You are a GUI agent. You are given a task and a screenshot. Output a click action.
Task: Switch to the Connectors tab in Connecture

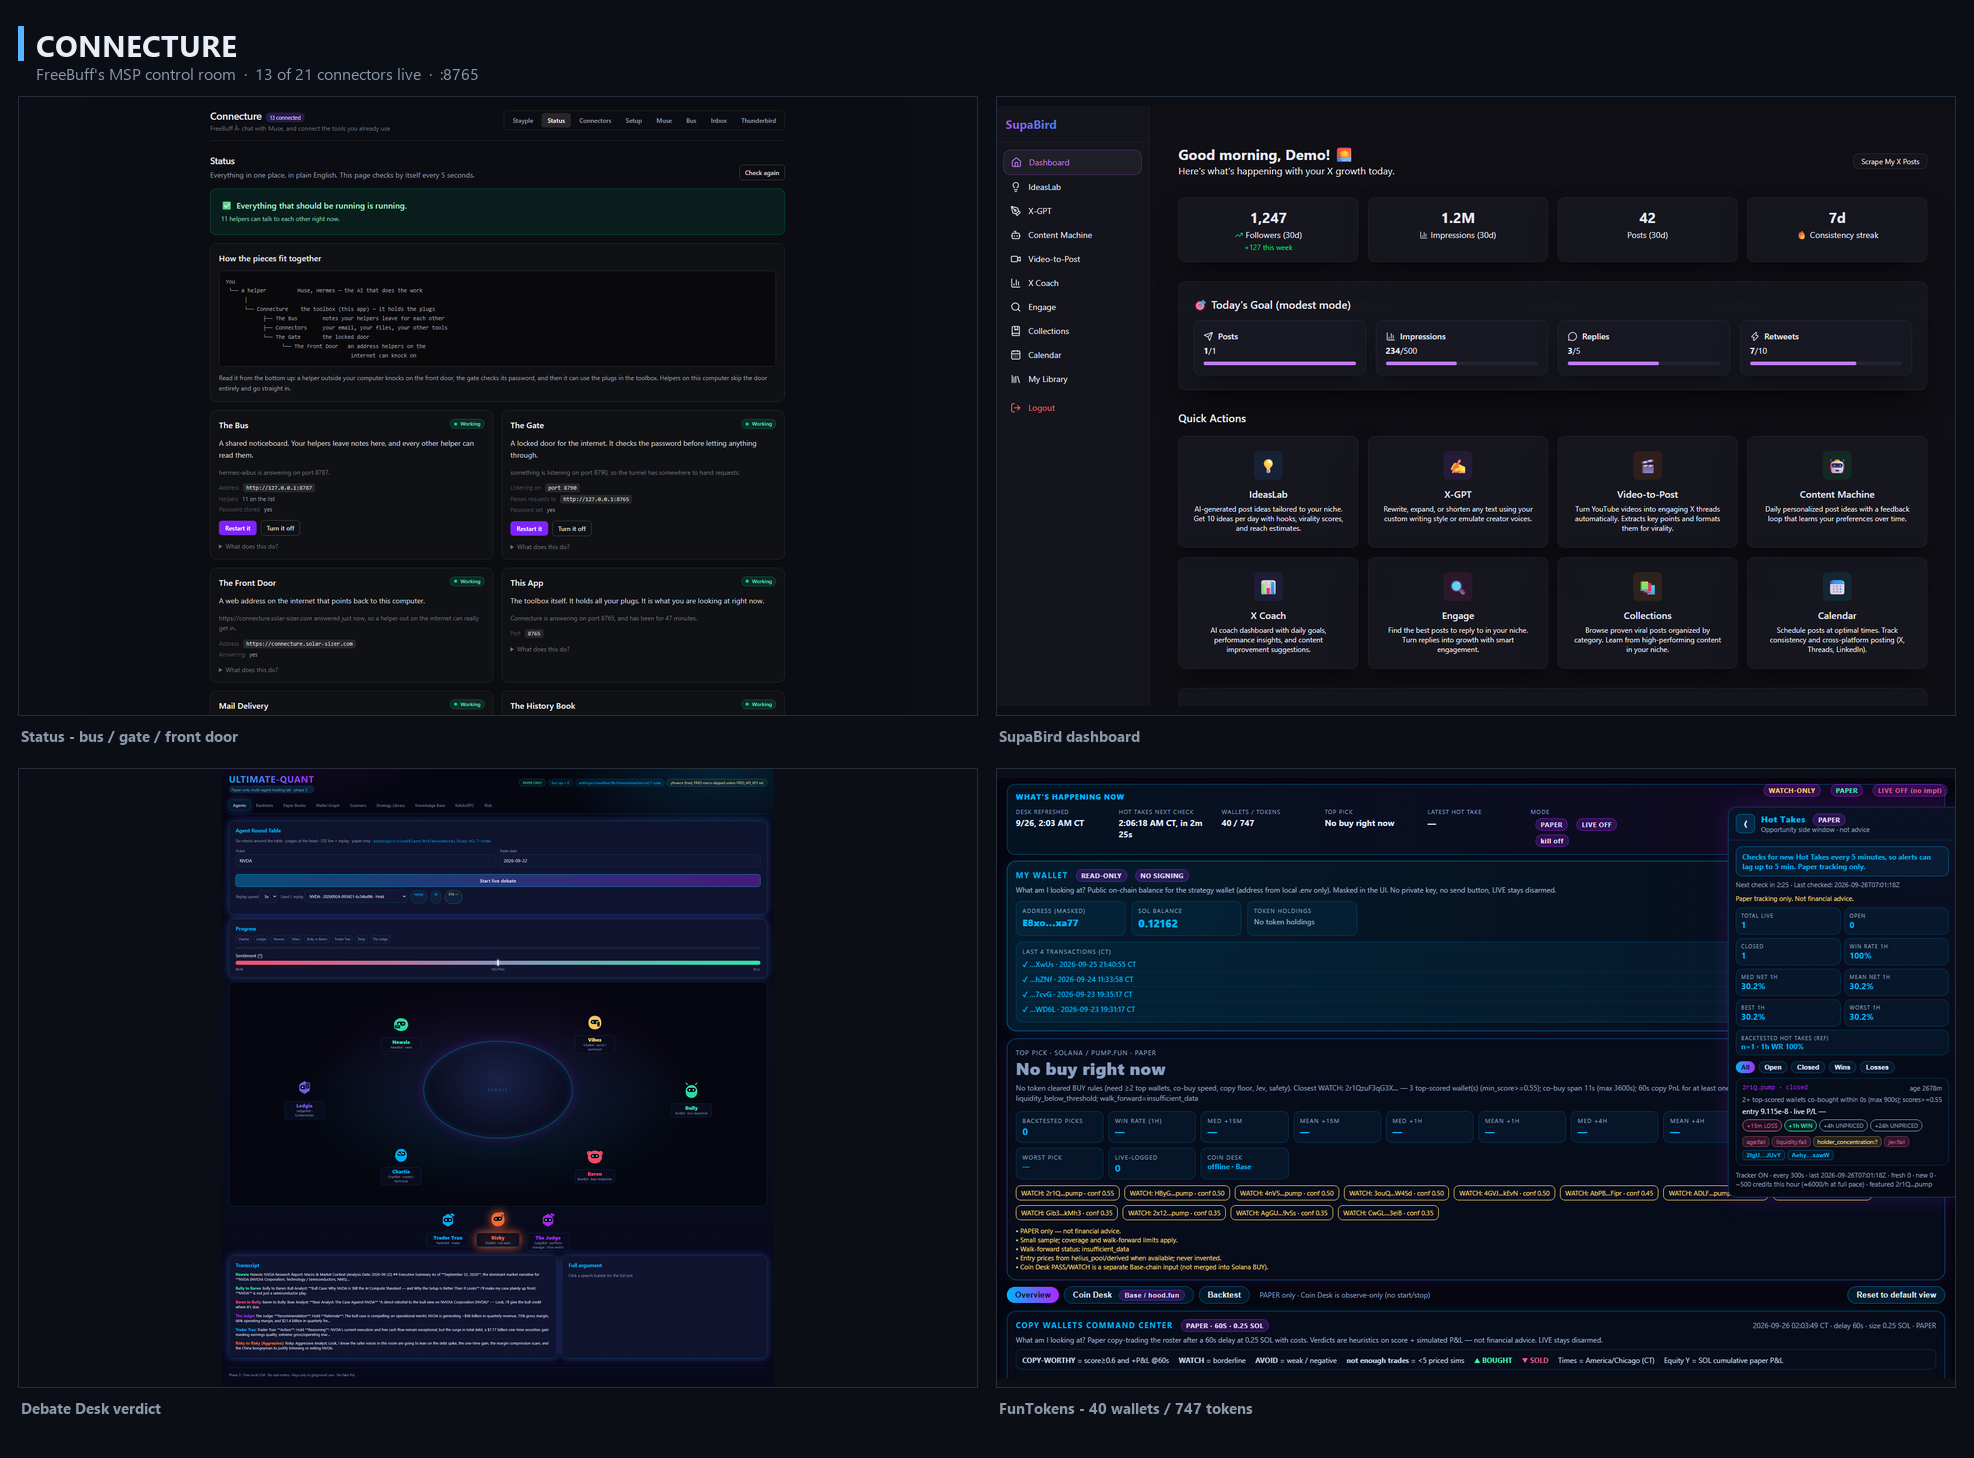click(595, 121)
